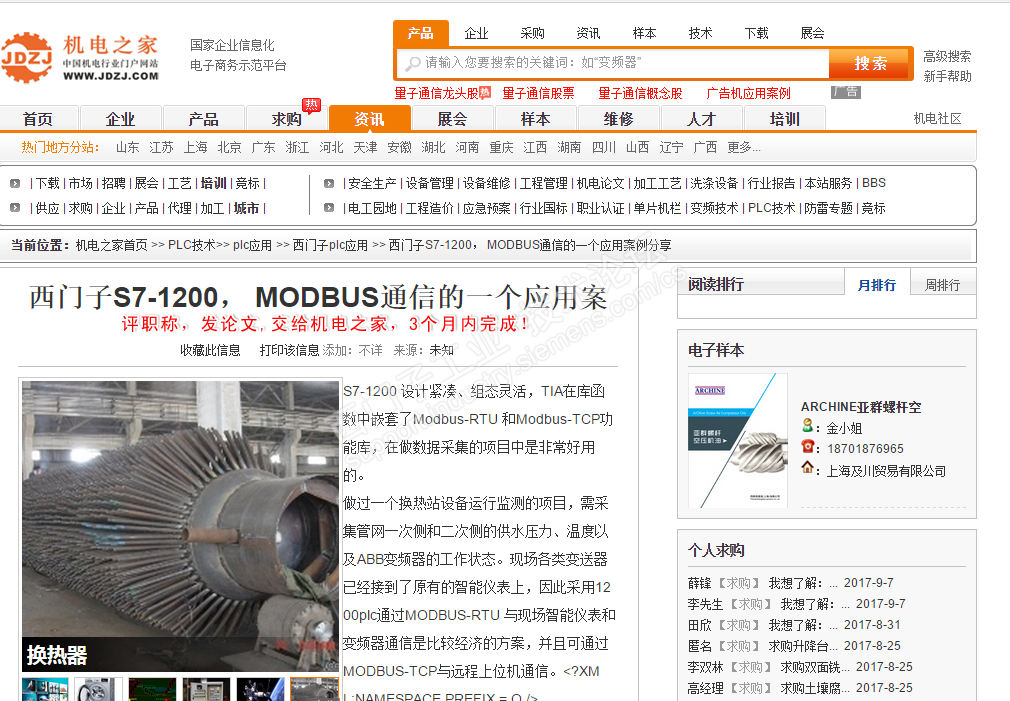
Task: Open 培训 in main navigation
Action: tap(785, 119)
